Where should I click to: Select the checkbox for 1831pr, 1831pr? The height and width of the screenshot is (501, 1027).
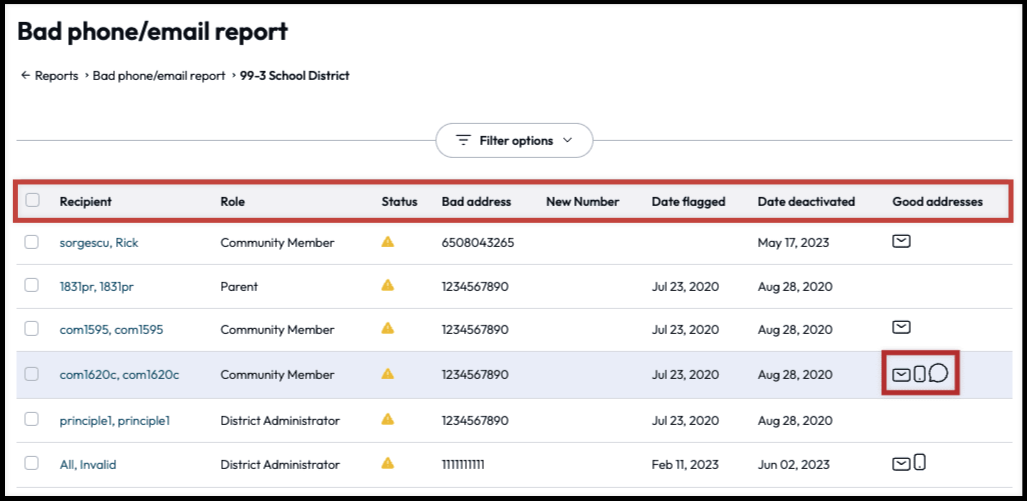(x=32, y=286)
